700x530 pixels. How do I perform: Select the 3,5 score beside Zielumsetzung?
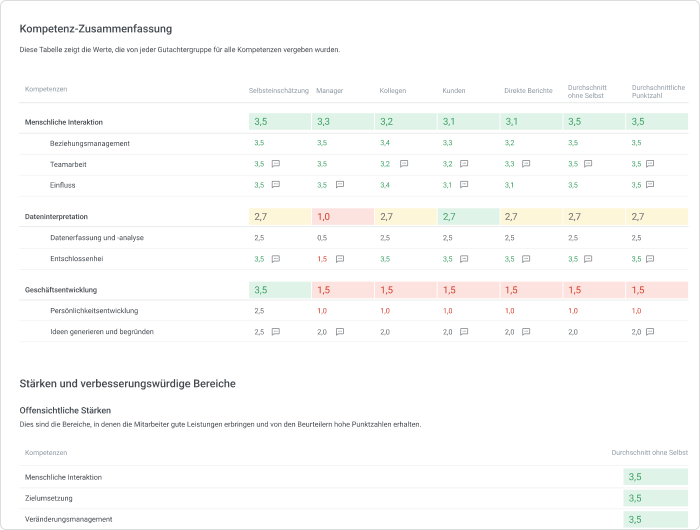click(x=655, y=498)
